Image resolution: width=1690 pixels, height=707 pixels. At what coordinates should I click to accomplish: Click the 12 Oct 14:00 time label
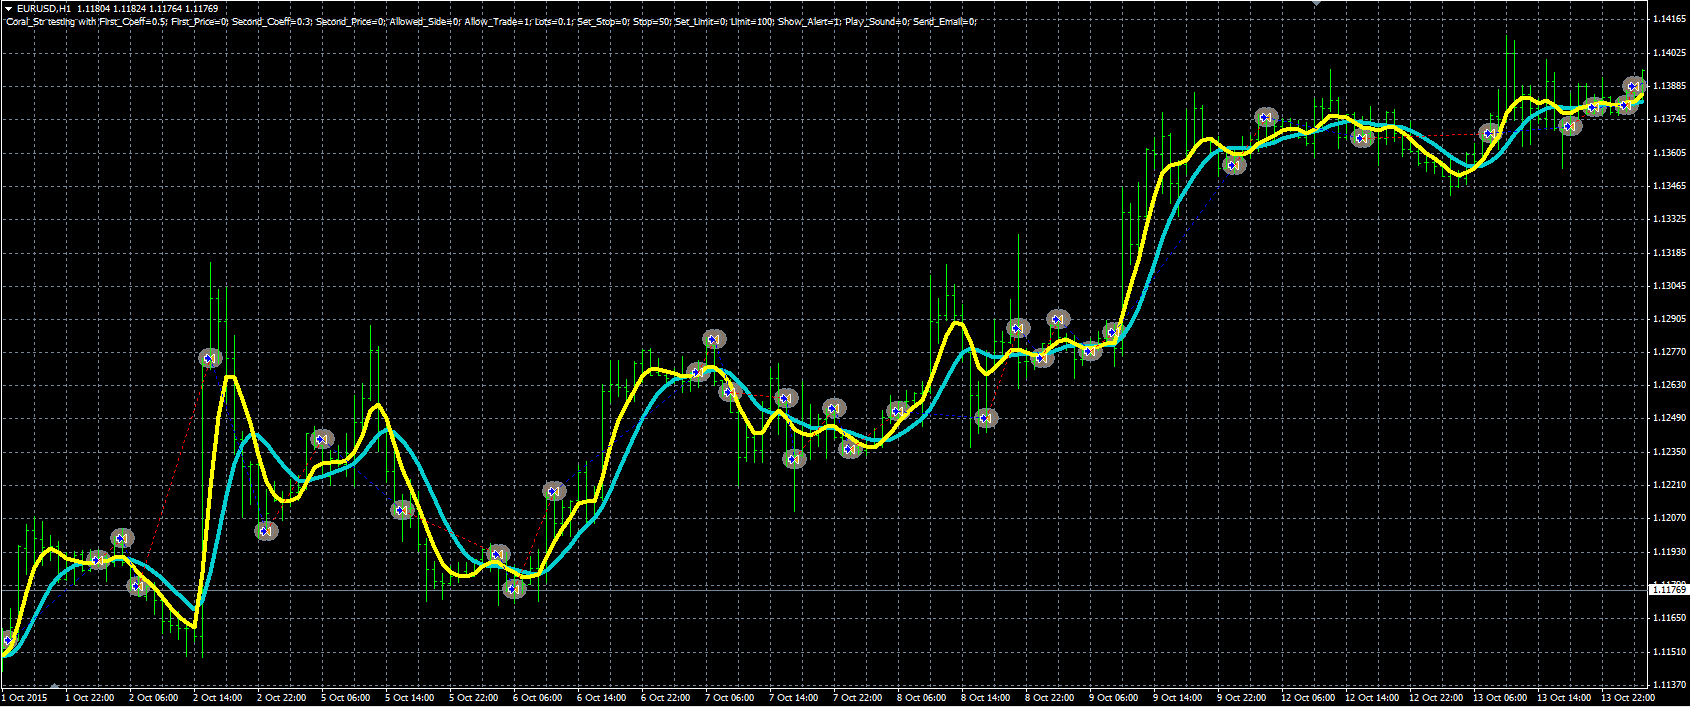click(1372, 698)
